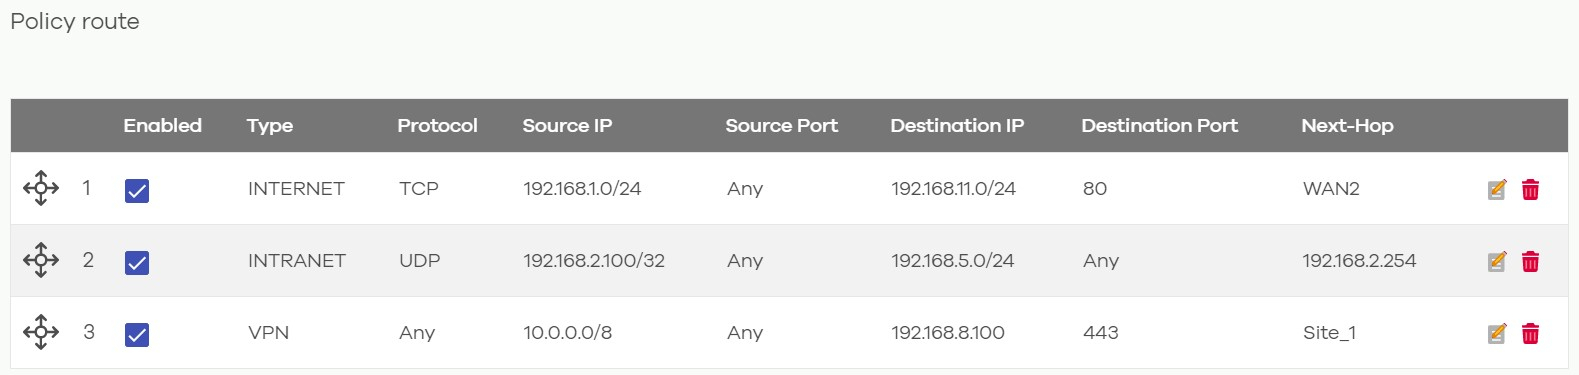Image resolution: width=1579 pixels, height=375 pixels.
Task: Select the Site_1 next-hop cell
Action: pyautogui.click(x=1329, y=333)
